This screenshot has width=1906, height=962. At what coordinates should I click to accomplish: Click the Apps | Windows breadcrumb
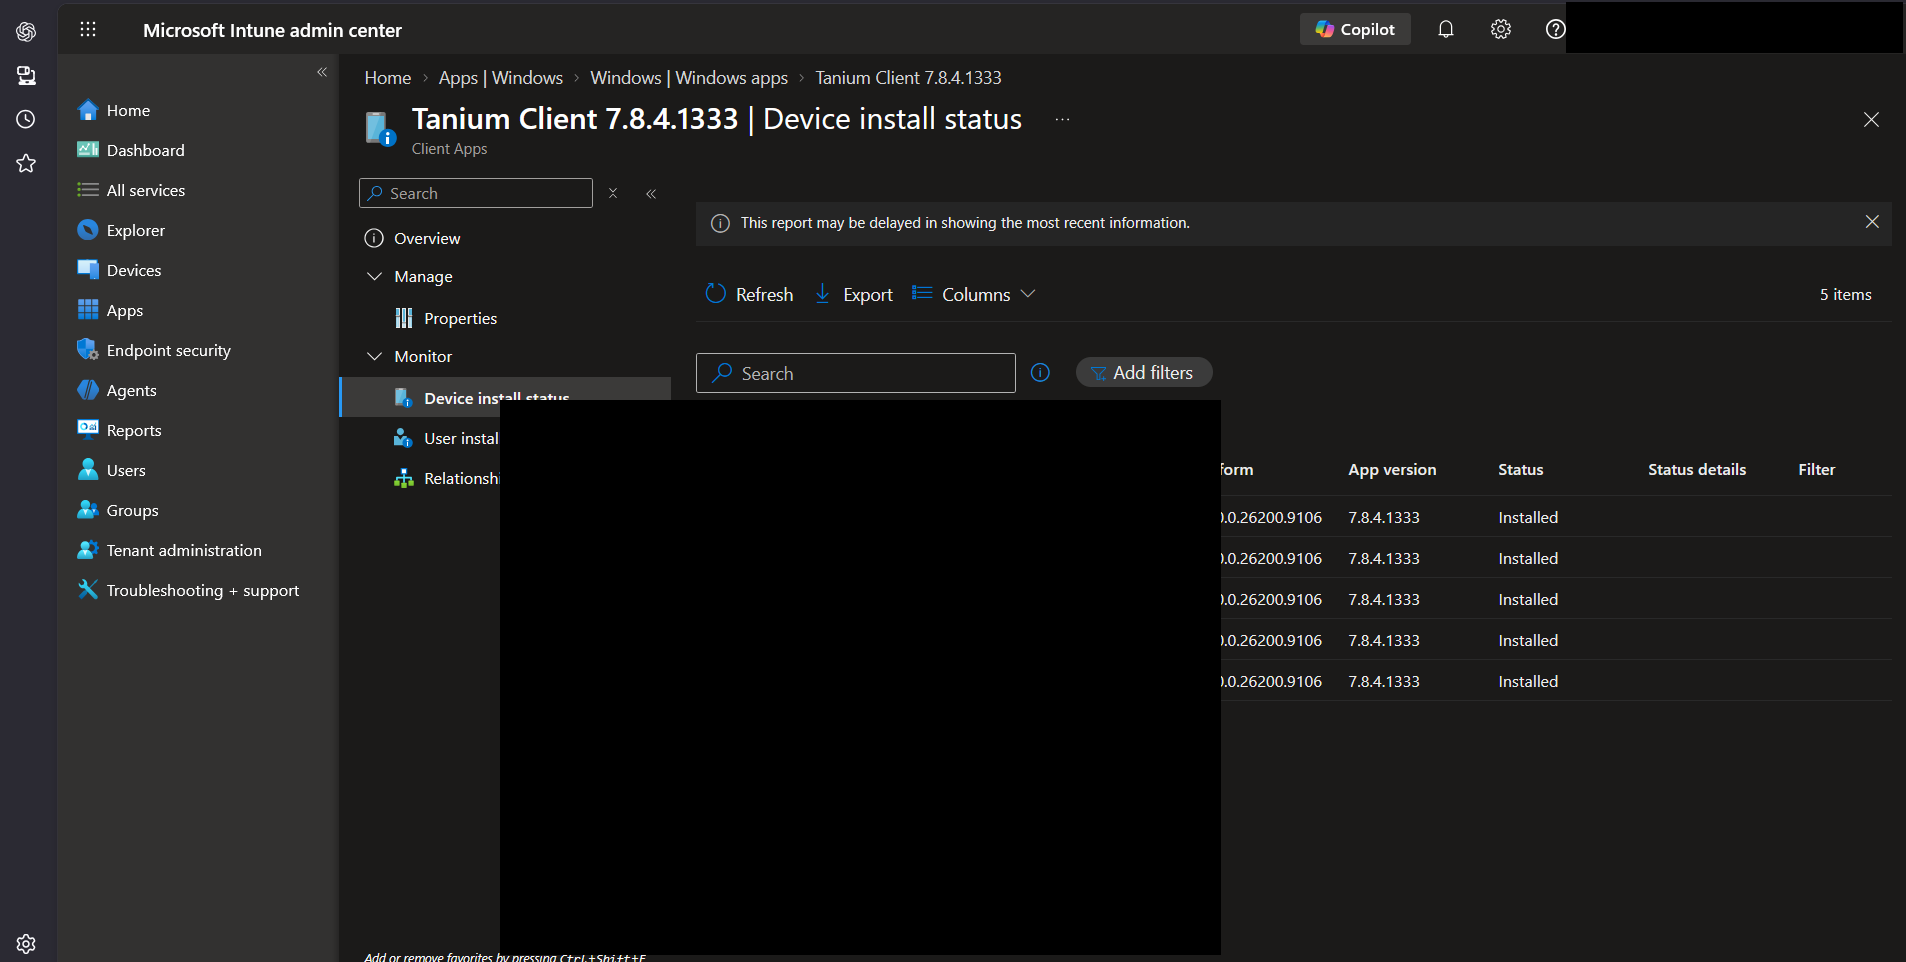pyautogui.click(x=501, y=78)
